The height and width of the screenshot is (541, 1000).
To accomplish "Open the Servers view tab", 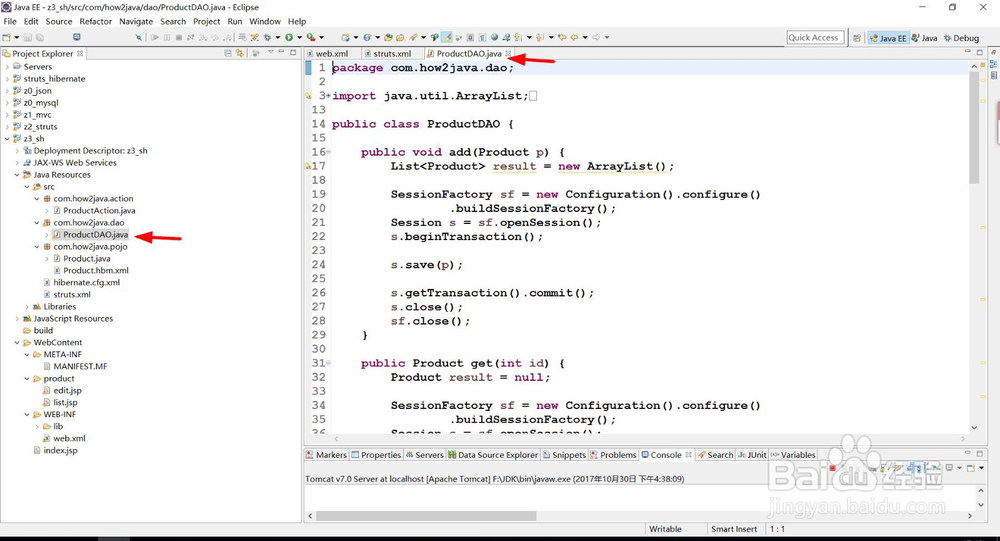I will click(424, 455).
